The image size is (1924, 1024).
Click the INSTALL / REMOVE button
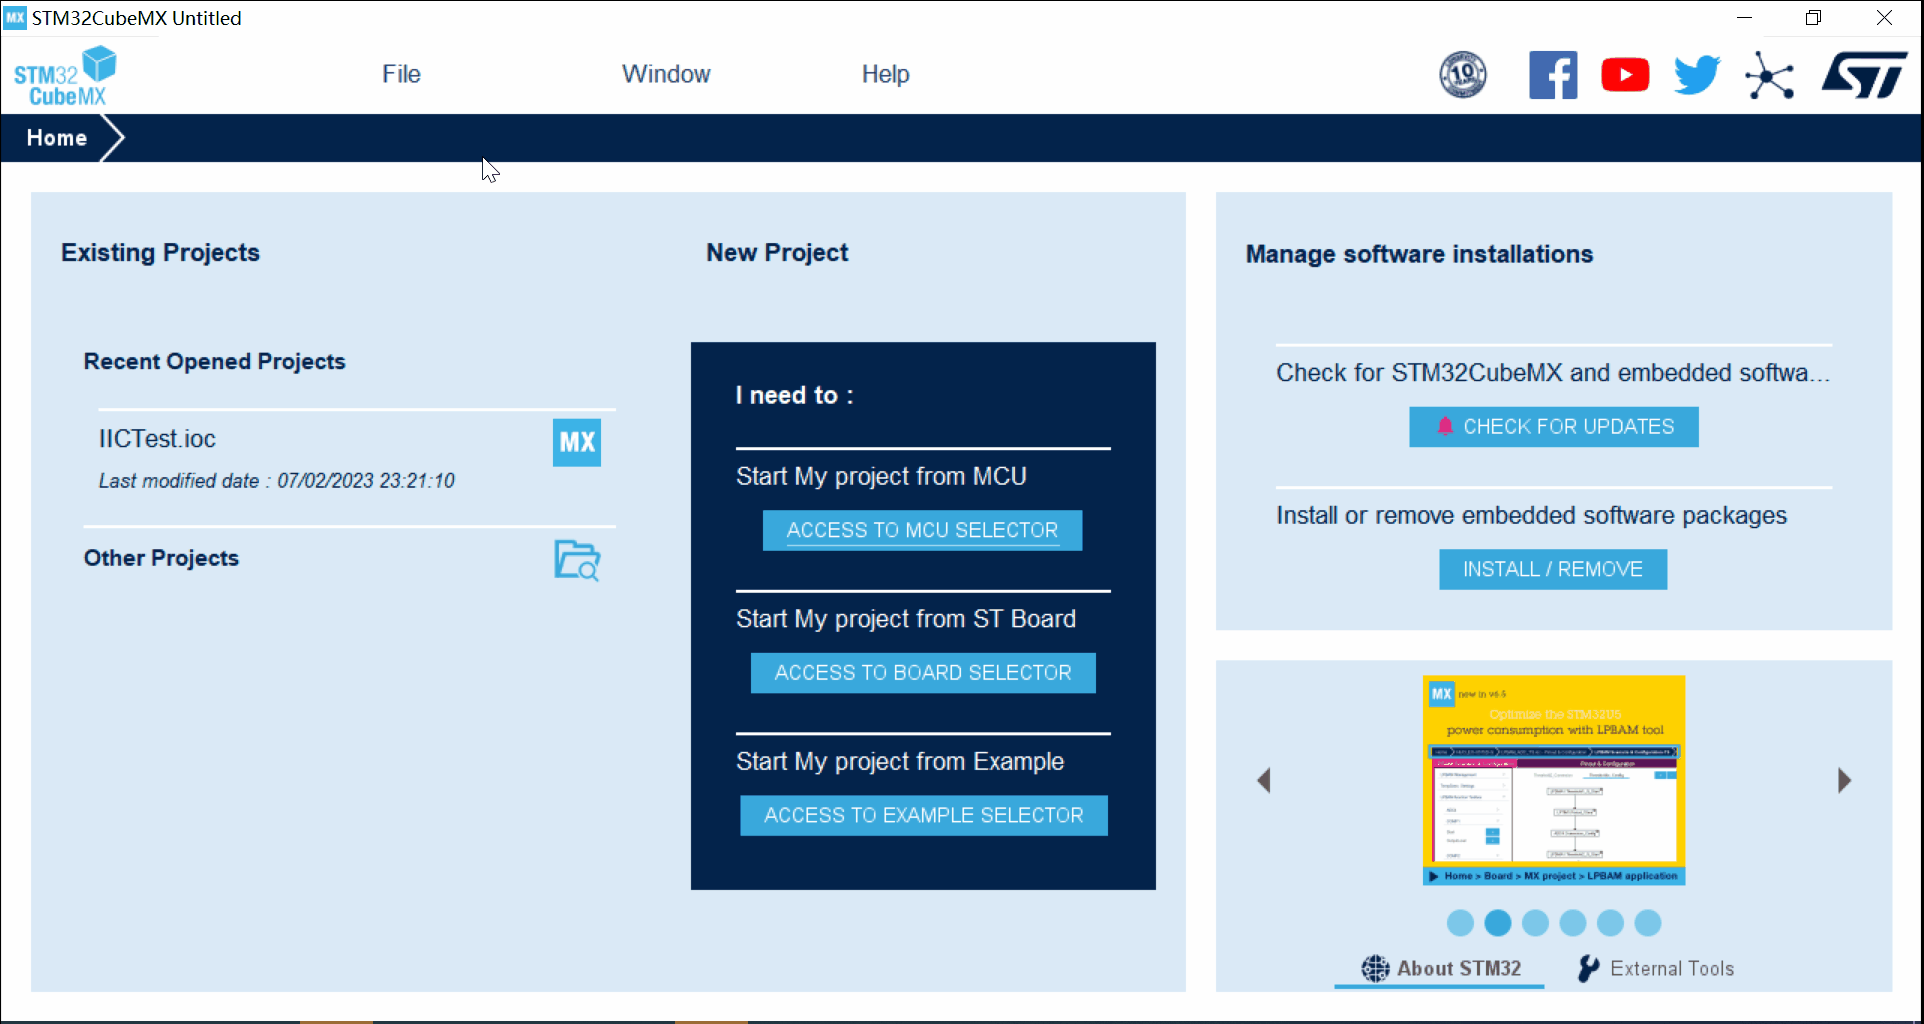[x=1553, y=569]
